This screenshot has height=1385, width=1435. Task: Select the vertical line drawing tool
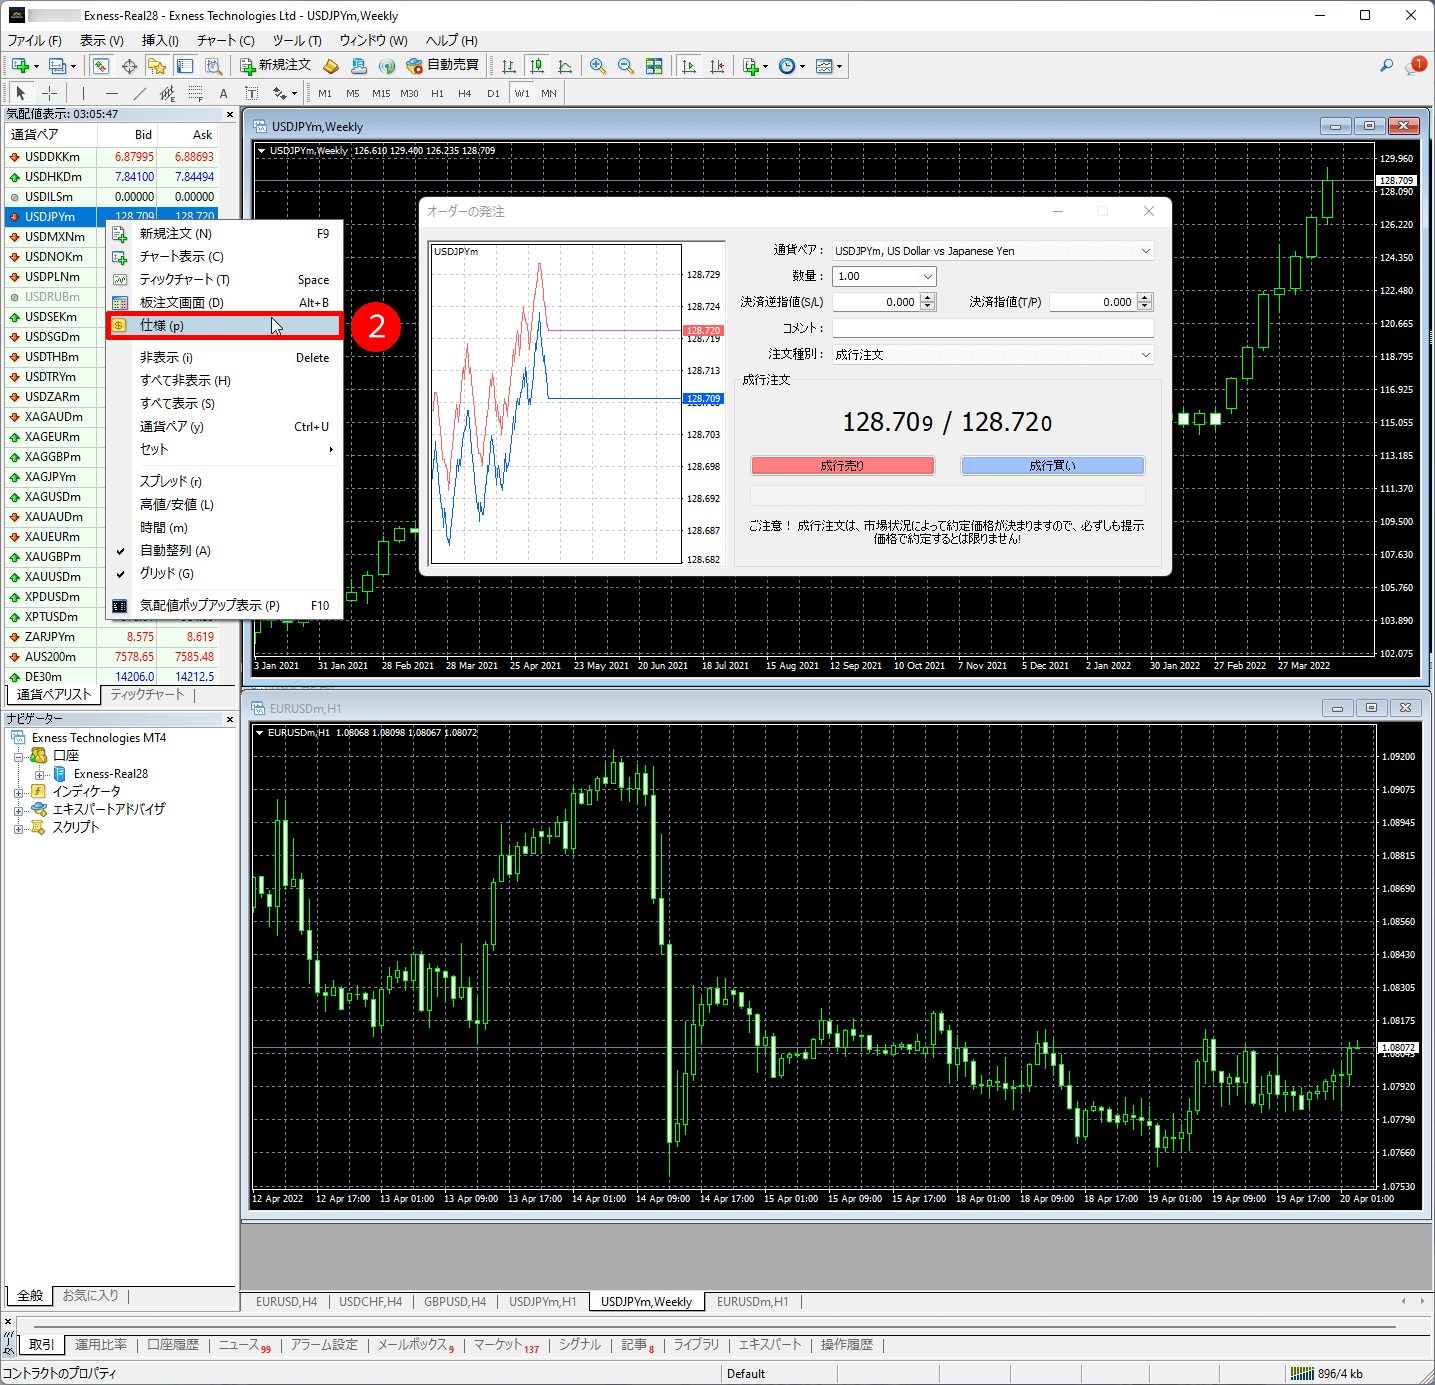[x=84, y=93]
